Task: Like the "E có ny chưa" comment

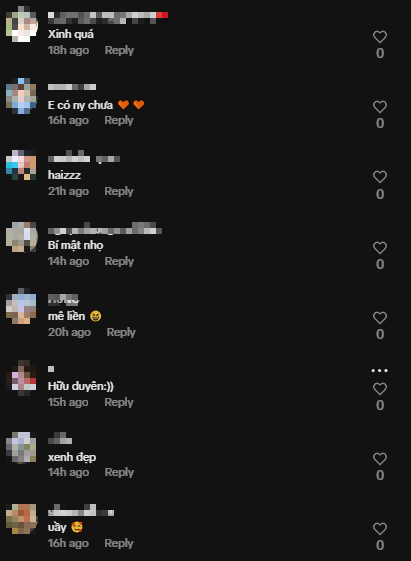Action: click(x=380, y=107)
